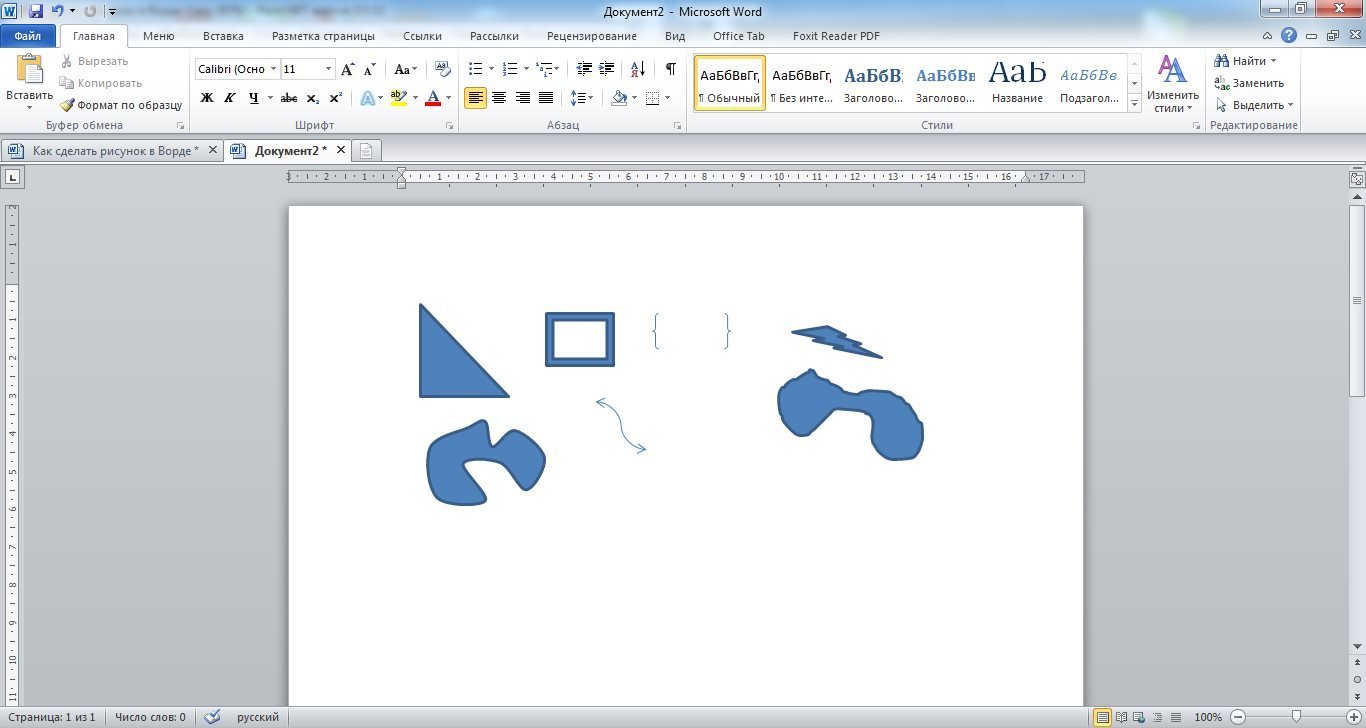Click Копировать (copy) in the clipboard group
The width and height of the screenshot is (1366, 728).
101,83
